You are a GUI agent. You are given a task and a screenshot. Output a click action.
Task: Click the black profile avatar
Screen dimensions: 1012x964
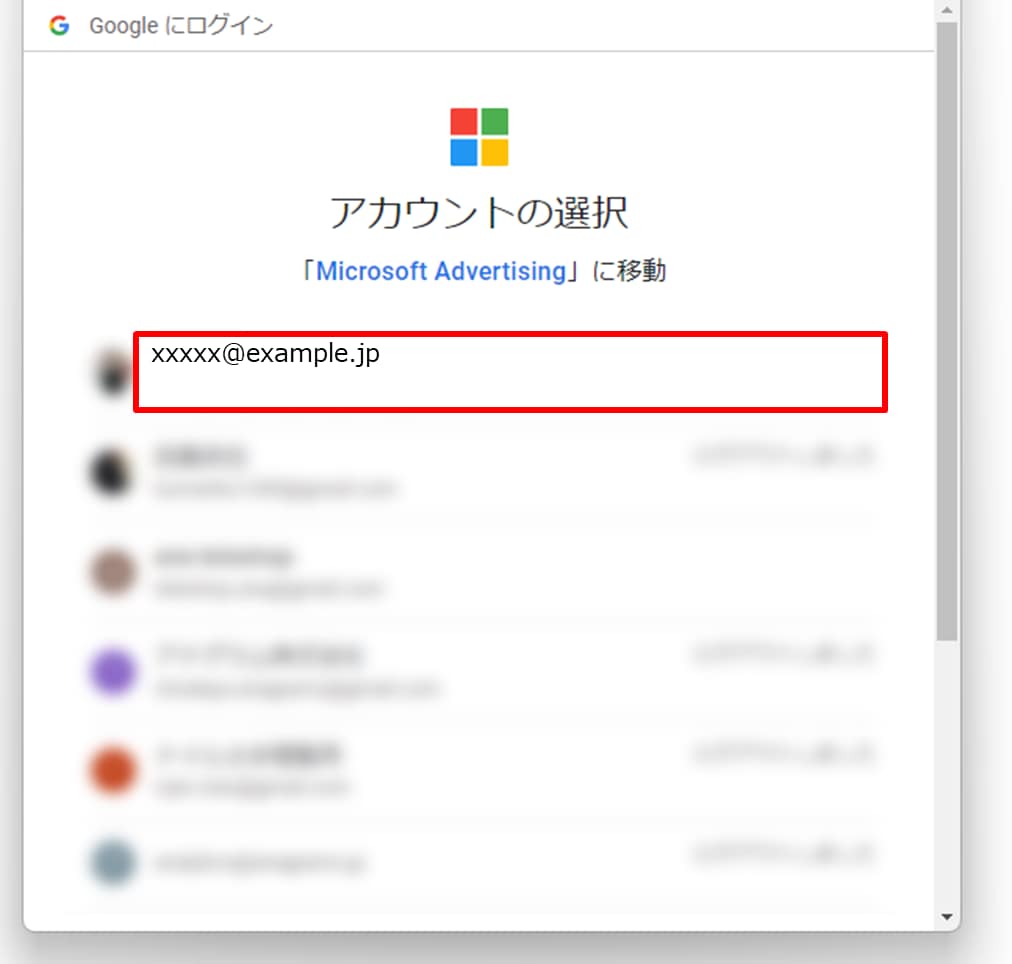coord(111,471)
